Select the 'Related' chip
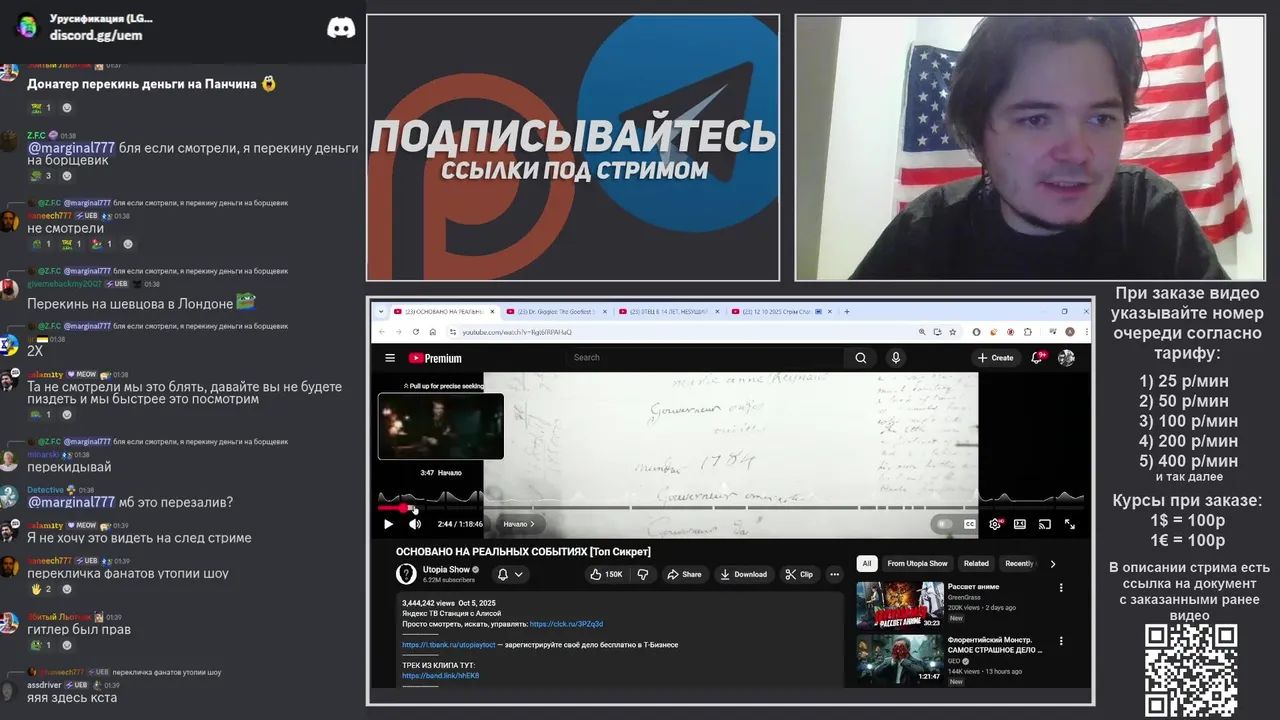This screenshot has height=720, width=1280. click(976, 563)
